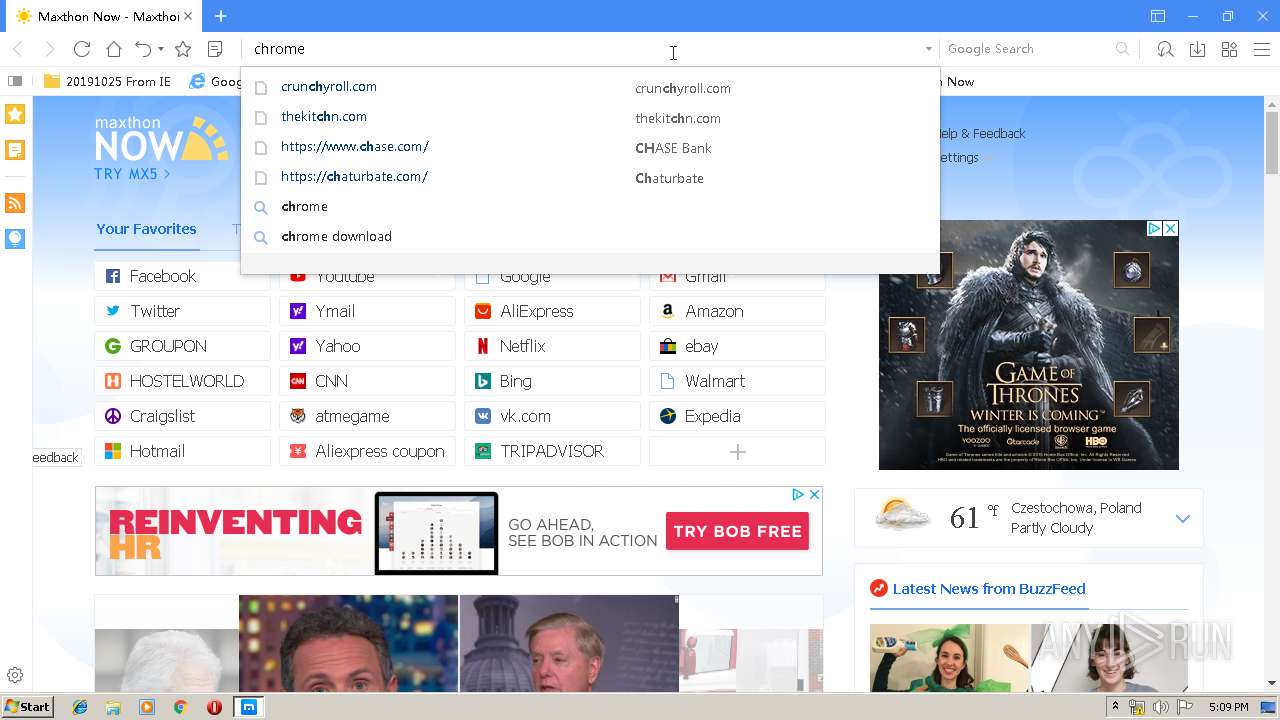Open the vk.com shortcut
Screen dimensions: 1280x720
[x=552, y=416]
